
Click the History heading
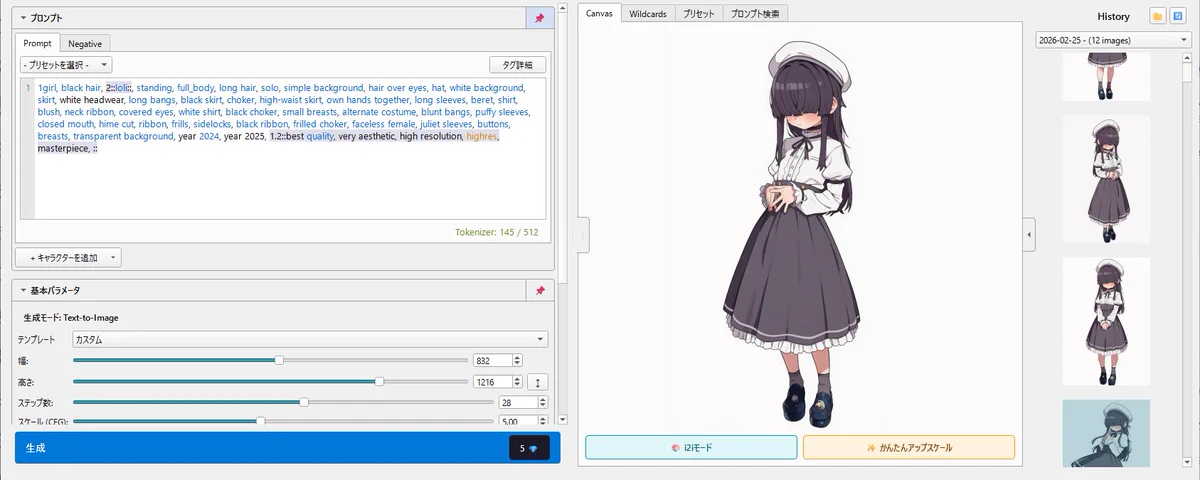click(1113, 17)
